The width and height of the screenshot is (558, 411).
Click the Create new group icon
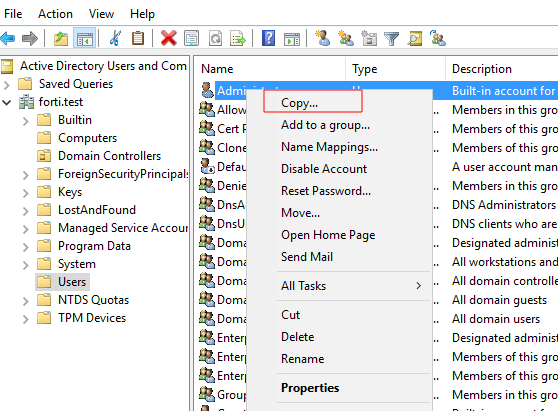click(x=346, y=38)
